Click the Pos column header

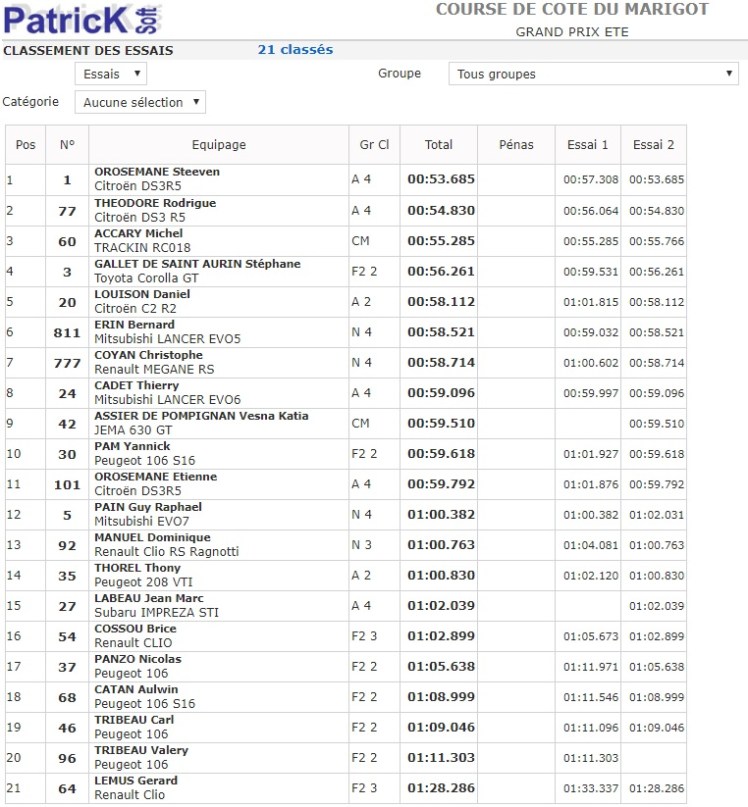click(26, 145)
